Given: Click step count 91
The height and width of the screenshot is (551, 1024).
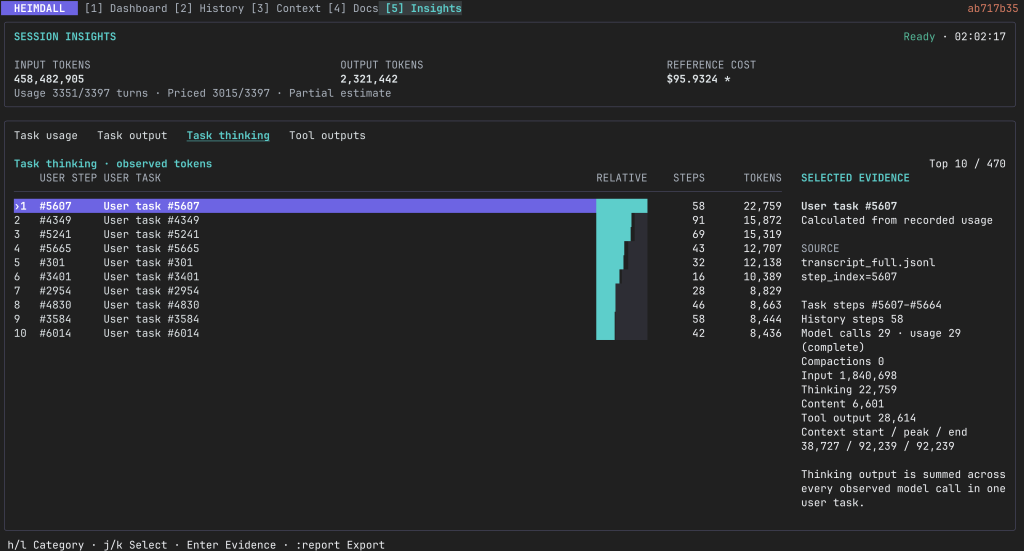Looking at the screenshot, I should pyautogui.click(x=699, y=221).
